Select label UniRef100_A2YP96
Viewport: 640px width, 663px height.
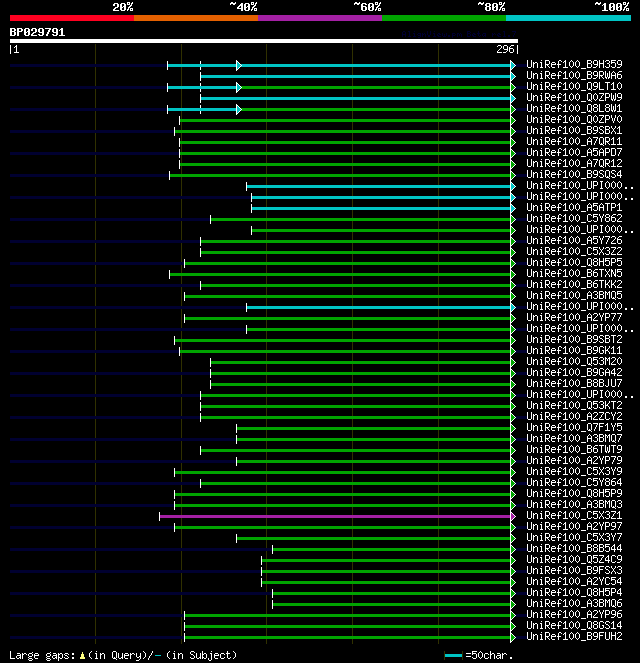click(x=574, y=614)
